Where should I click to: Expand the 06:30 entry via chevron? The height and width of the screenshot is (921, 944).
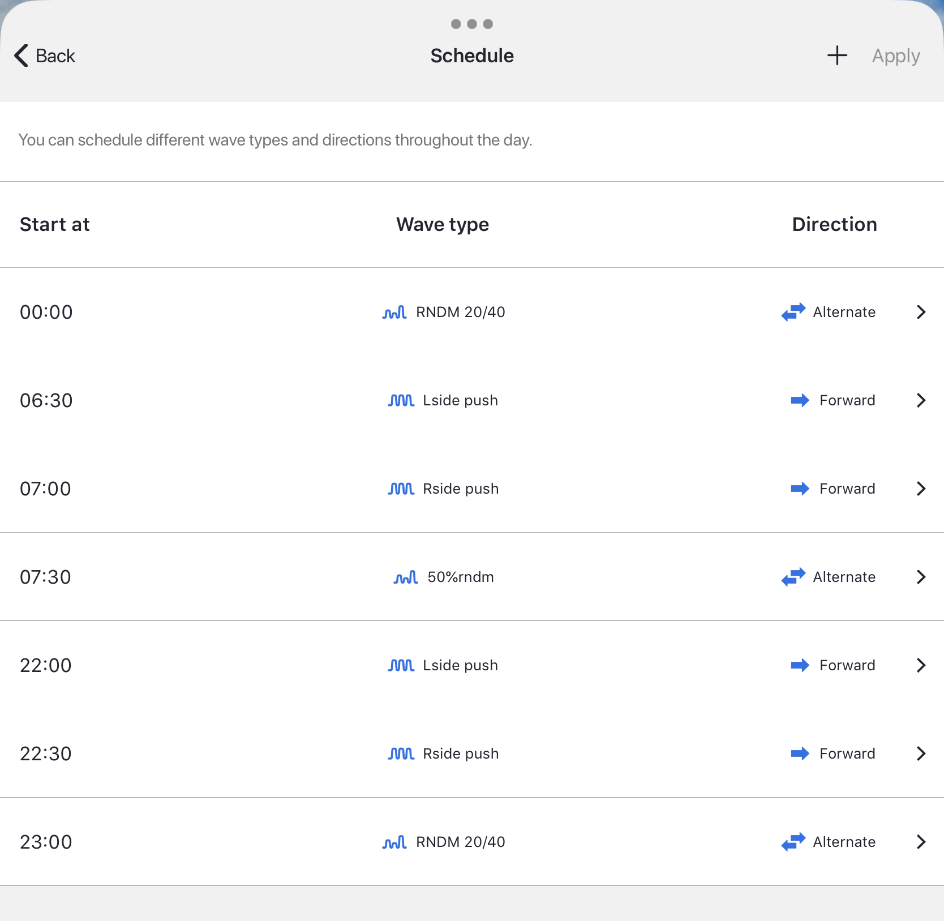click(921, 400)
